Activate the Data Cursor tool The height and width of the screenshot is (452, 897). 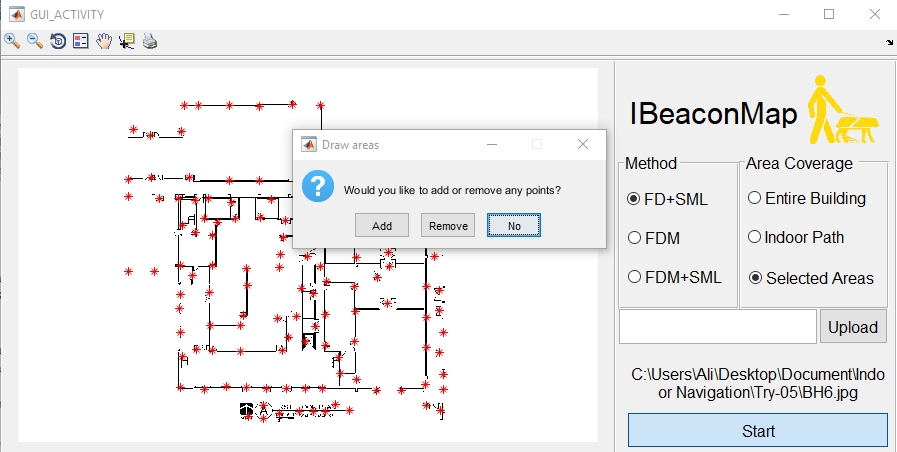127,41
